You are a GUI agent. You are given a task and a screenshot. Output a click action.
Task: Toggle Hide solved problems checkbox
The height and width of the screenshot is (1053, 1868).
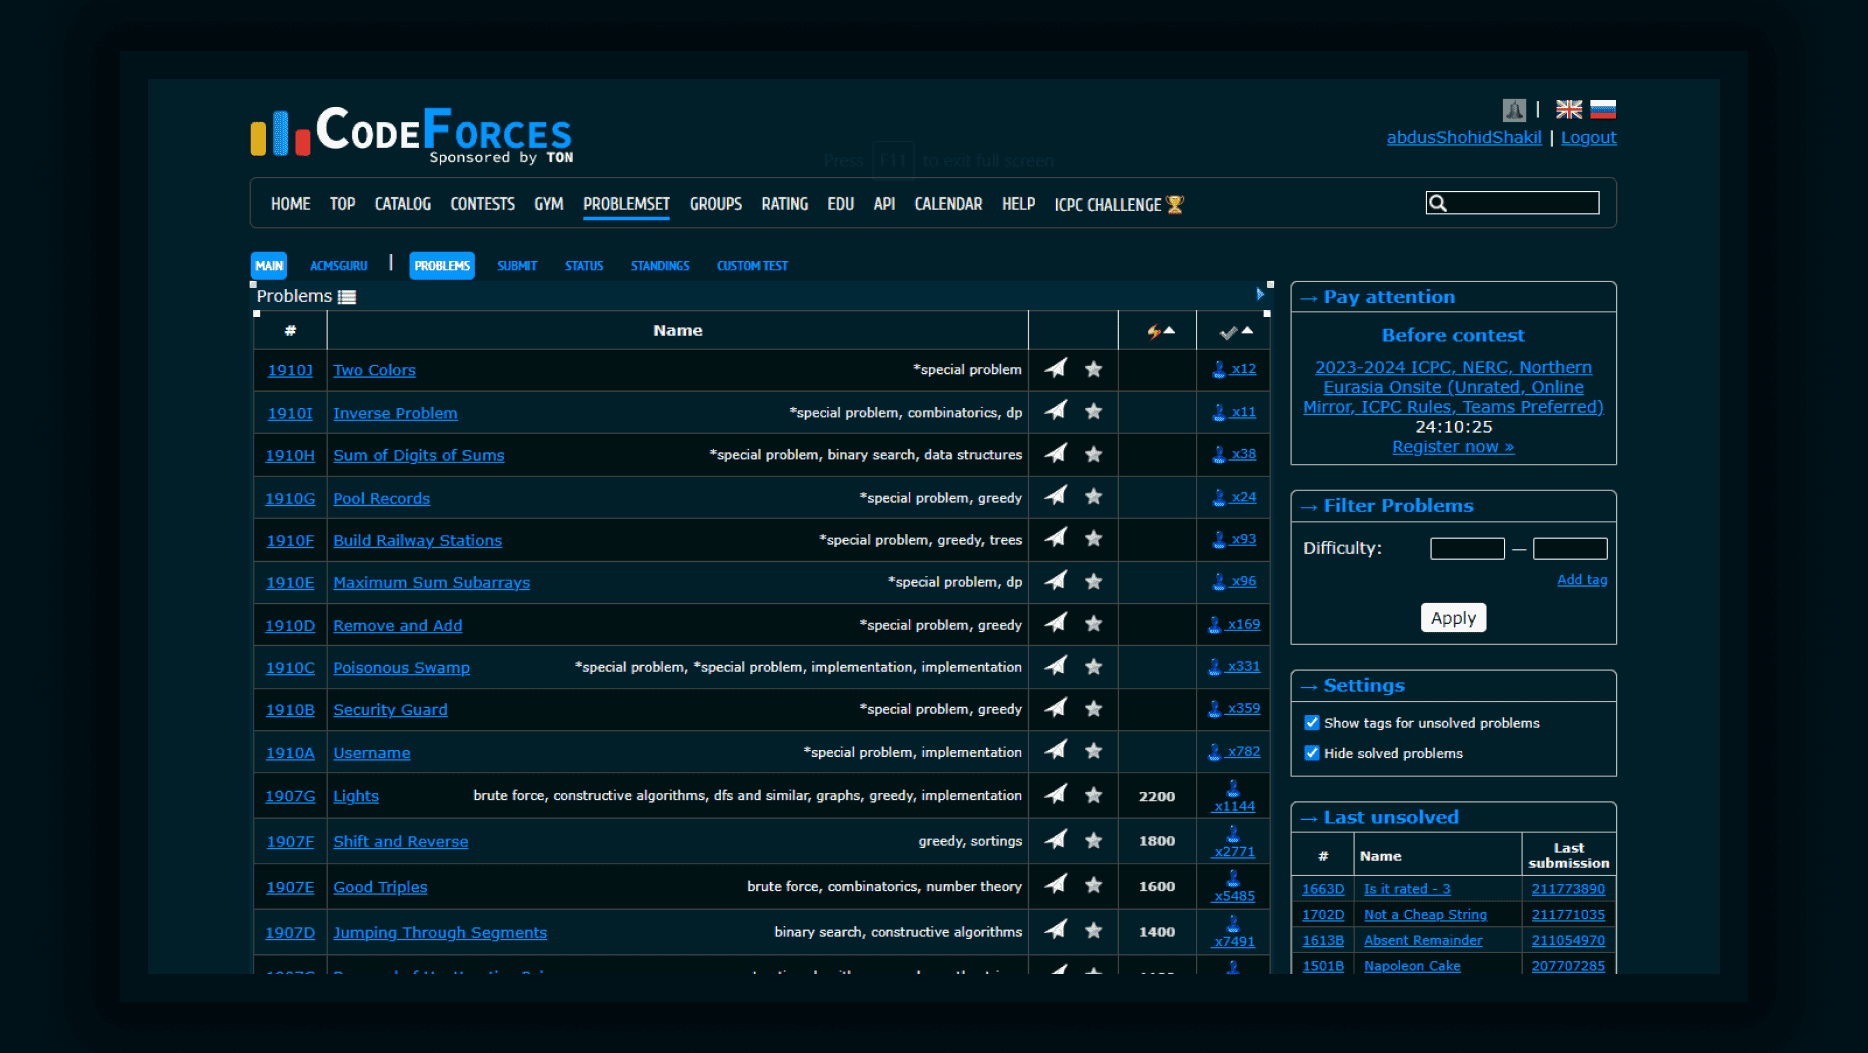click(1312, 753)
